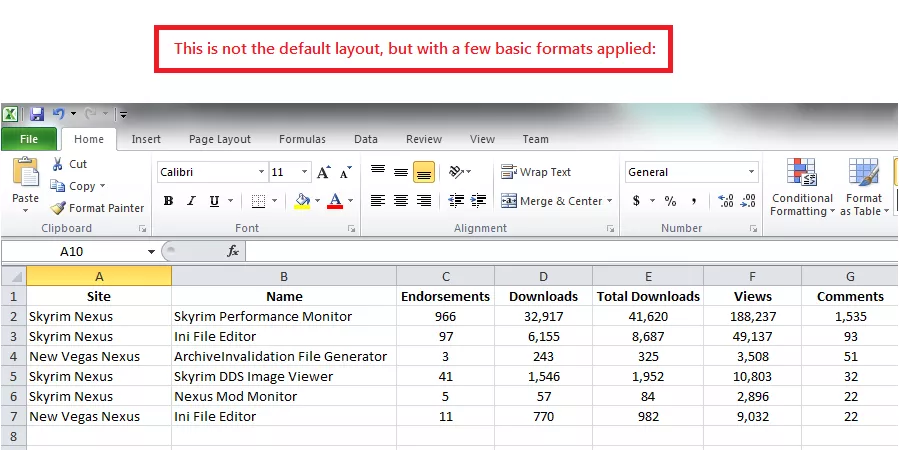Apply accounting dollar format
This screenshot has width=899, height=450.
636,201
